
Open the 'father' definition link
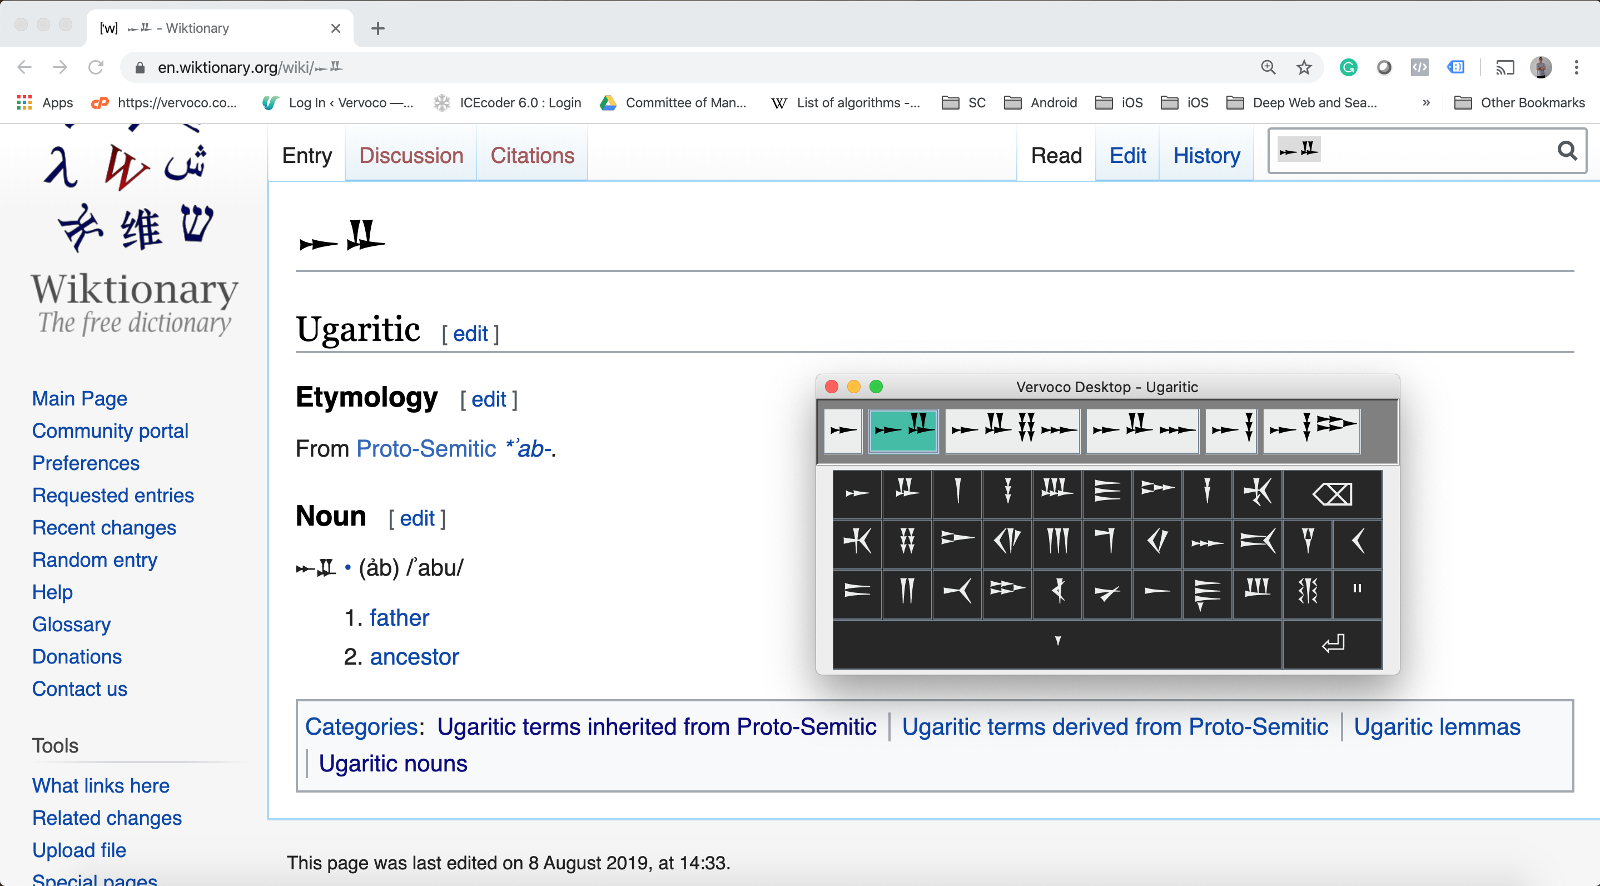399,618
